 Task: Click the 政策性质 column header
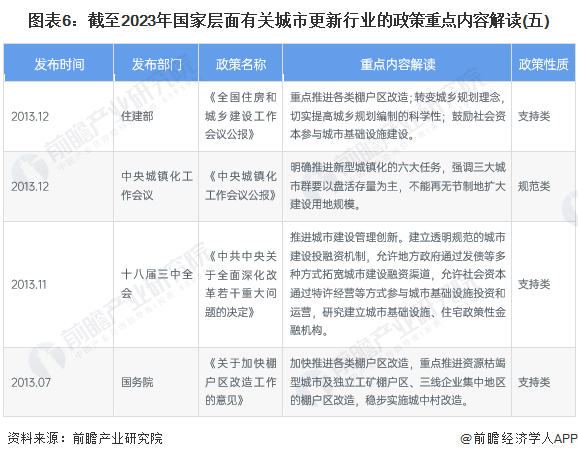tap(543, 64)
